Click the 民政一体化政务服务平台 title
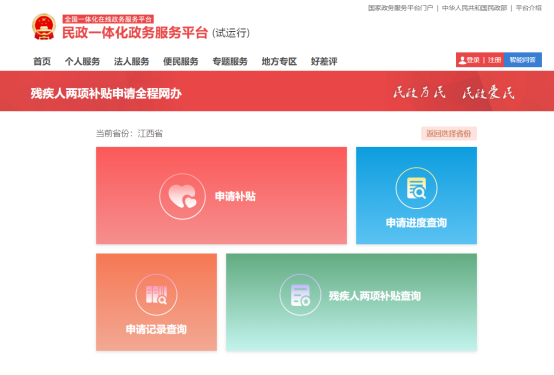The image size is (554, 375). point(135,33)
